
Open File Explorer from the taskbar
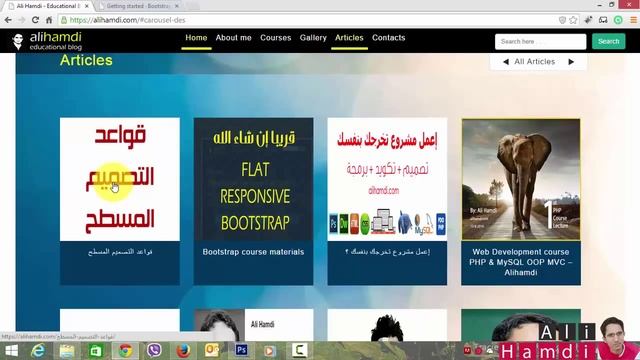[67, 351]
